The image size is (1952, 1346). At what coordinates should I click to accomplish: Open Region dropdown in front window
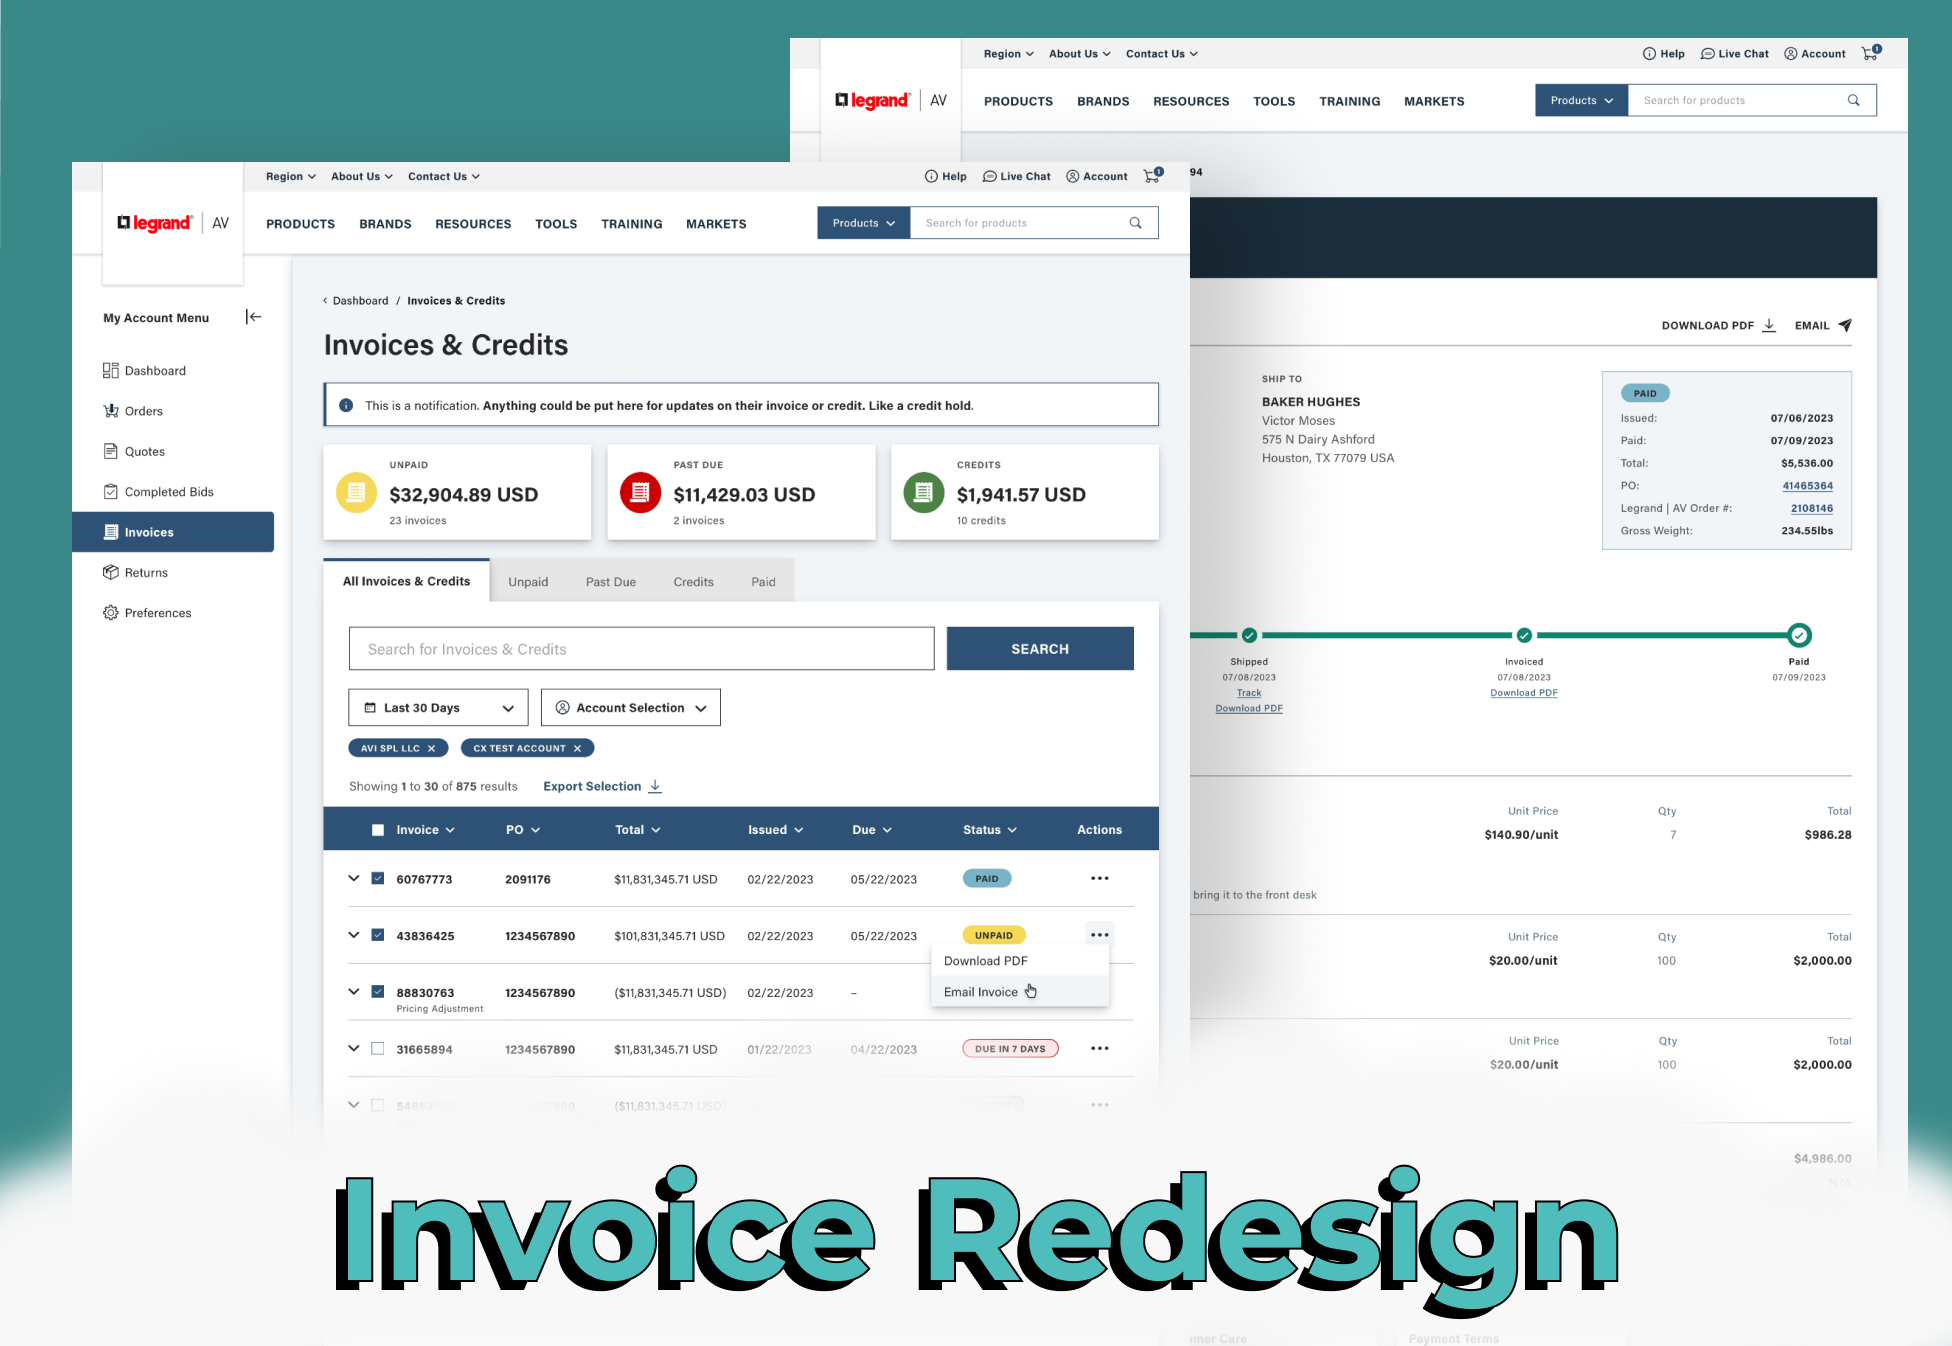pyautogui.click(x=291, y=176)
